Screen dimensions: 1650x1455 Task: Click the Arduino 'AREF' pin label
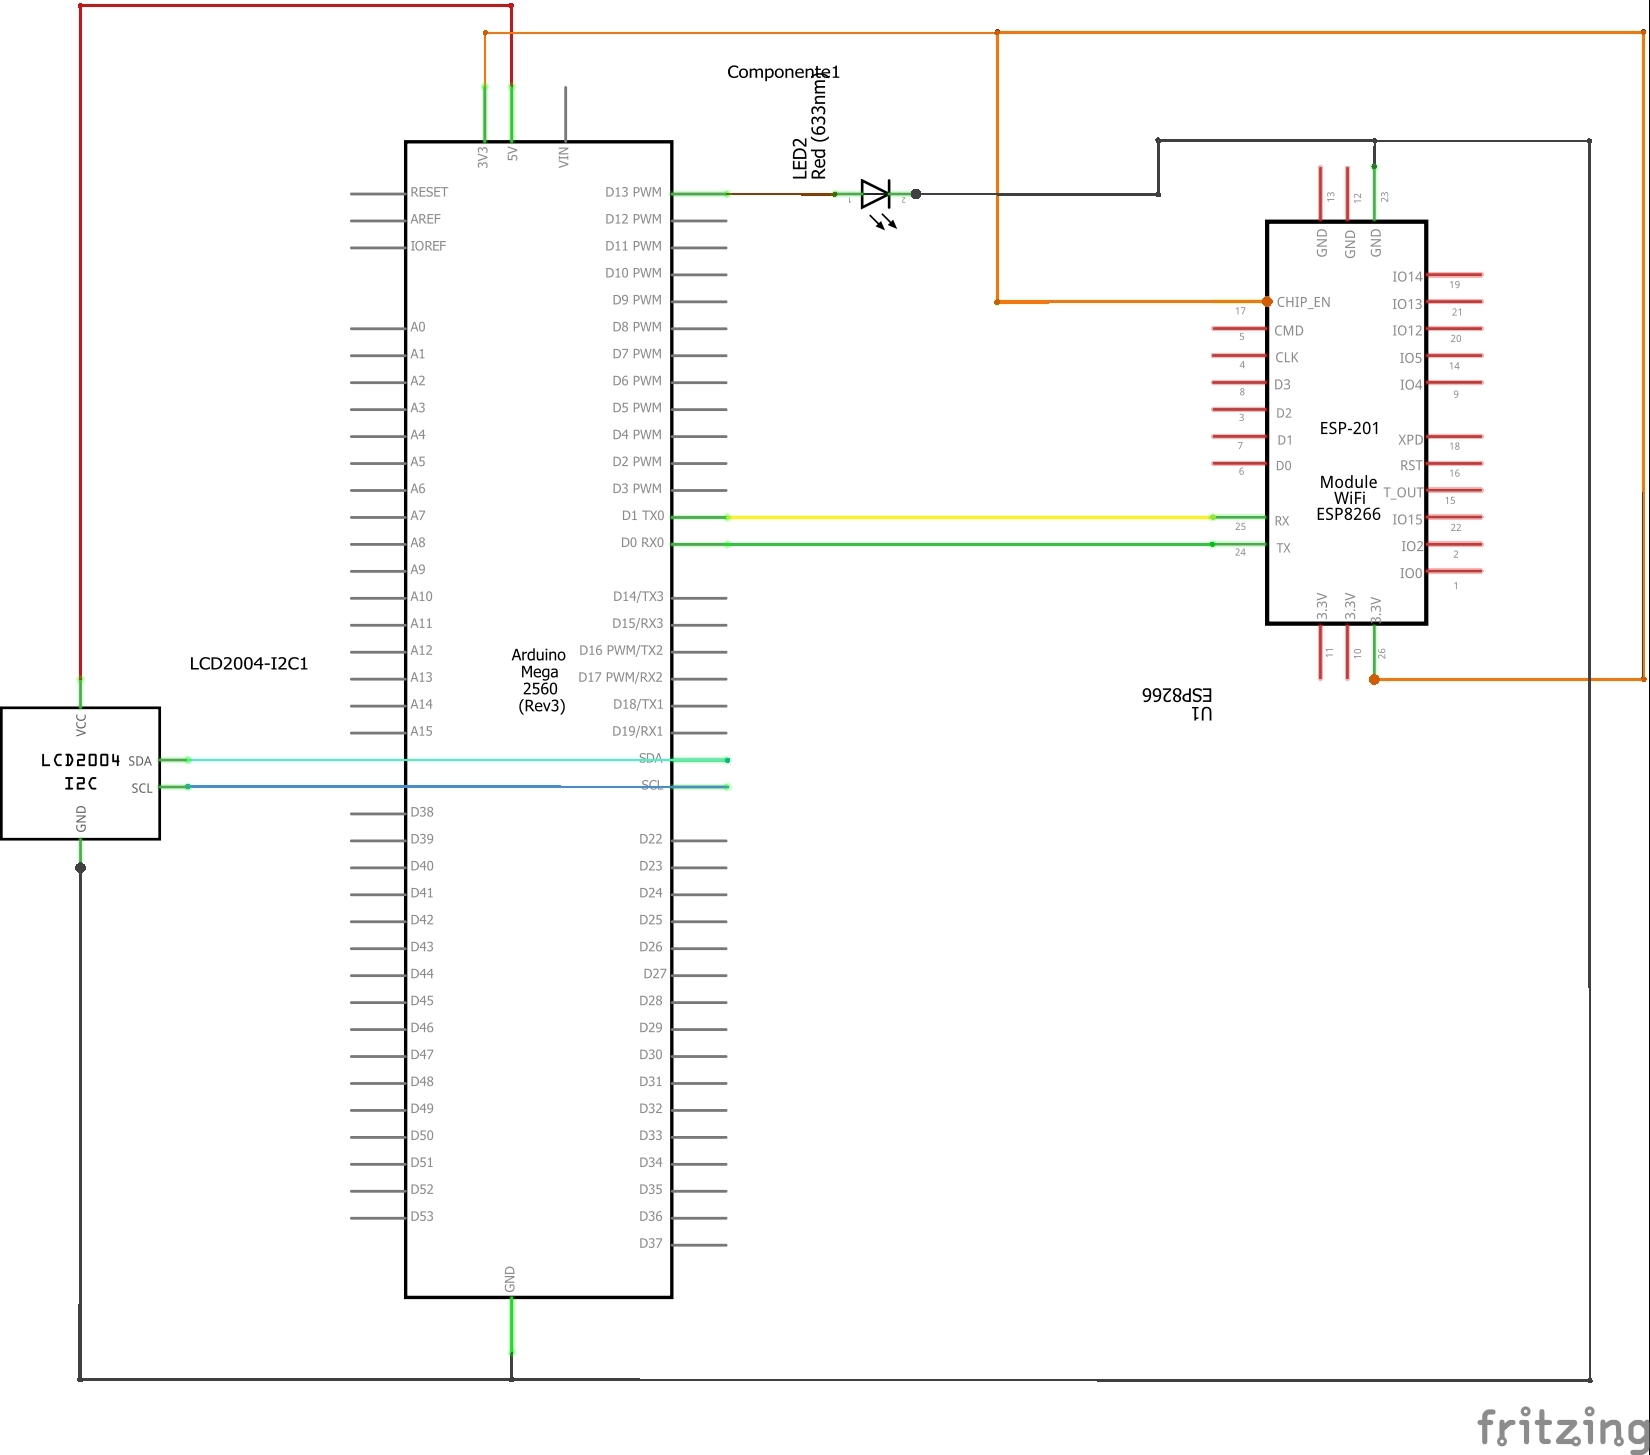pos(425,219)
